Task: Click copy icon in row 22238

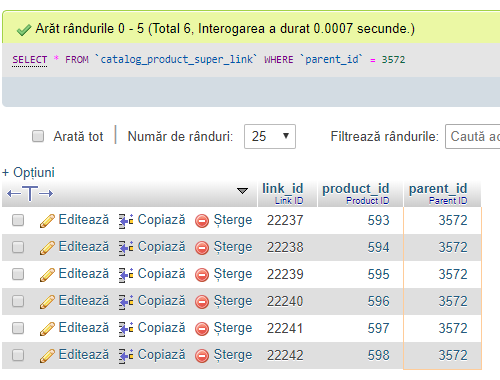Action: [126, 248]
